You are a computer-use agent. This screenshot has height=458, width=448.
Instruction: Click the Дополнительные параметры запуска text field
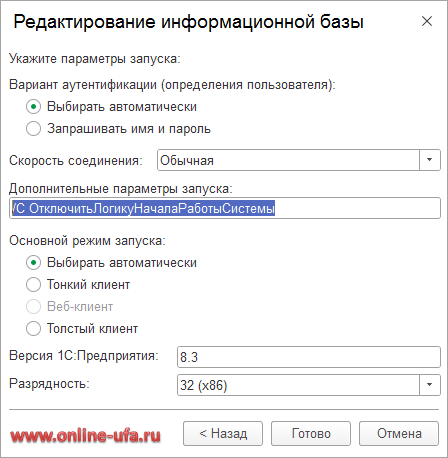(225, 208)
